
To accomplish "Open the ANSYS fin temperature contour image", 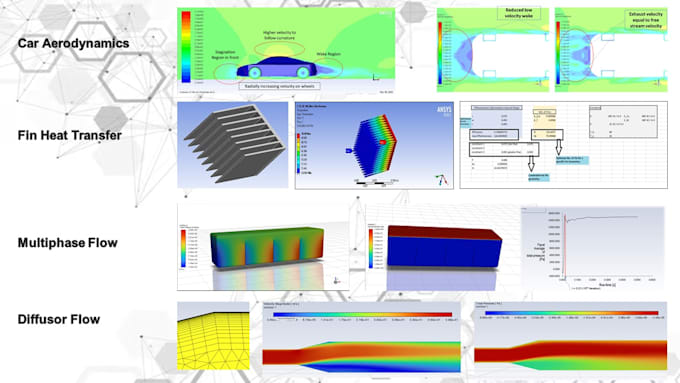I will [x=374, y=145].
